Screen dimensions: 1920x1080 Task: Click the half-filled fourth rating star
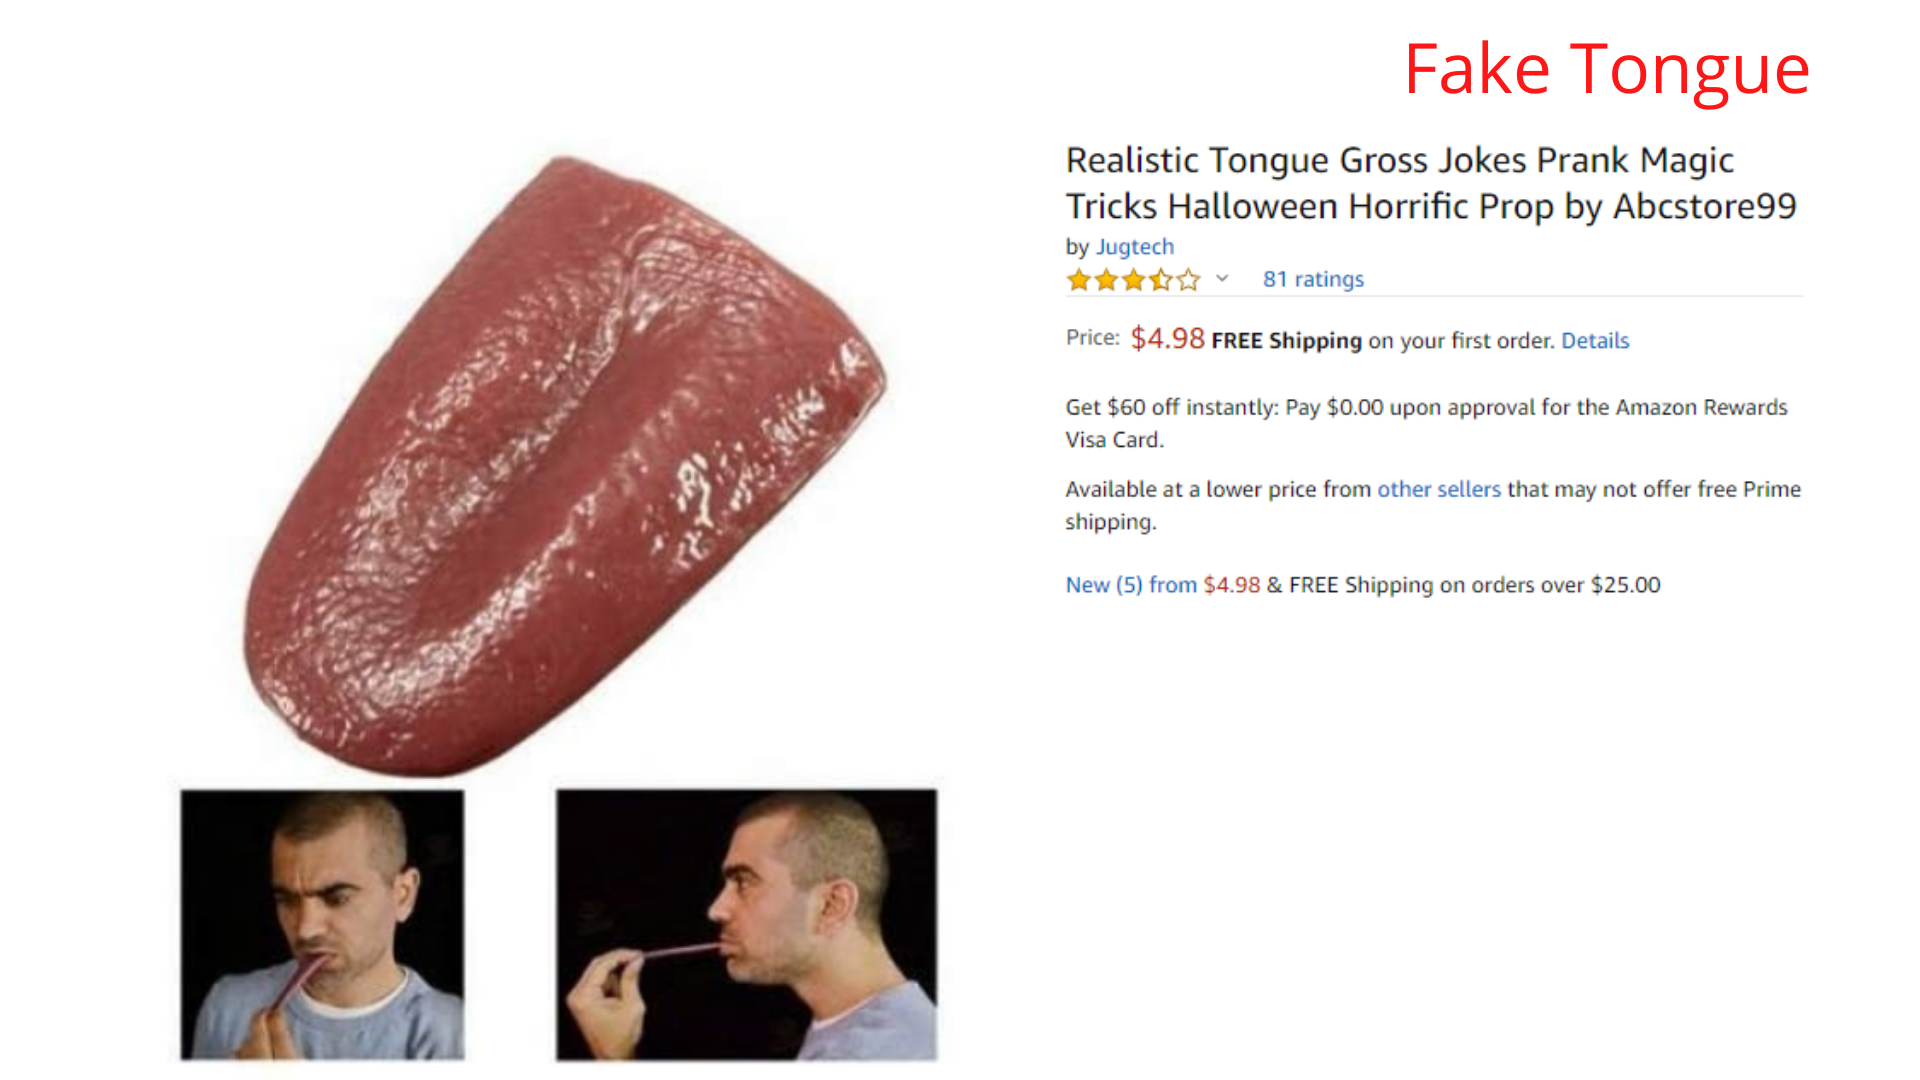[x=1160, y=280]
